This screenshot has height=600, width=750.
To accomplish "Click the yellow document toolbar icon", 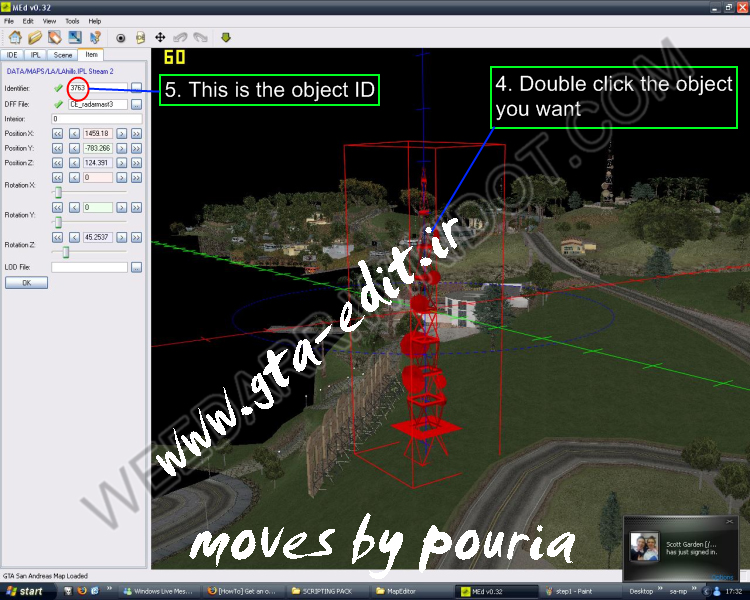I will tap(140, 38).
